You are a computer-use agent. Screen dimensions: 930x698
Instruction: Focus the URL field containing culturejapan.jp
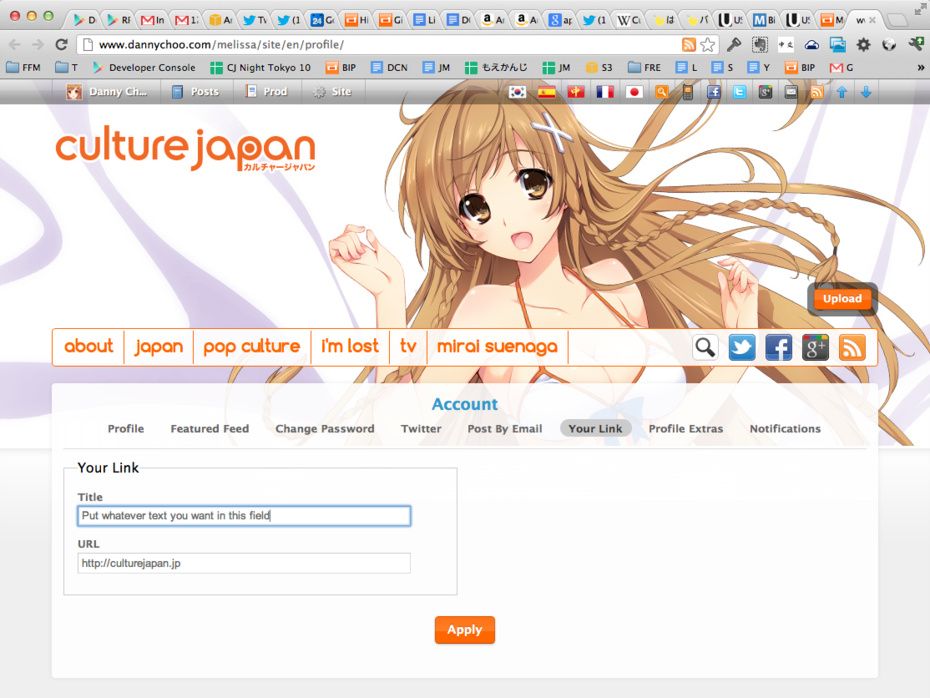coord(244,563)
